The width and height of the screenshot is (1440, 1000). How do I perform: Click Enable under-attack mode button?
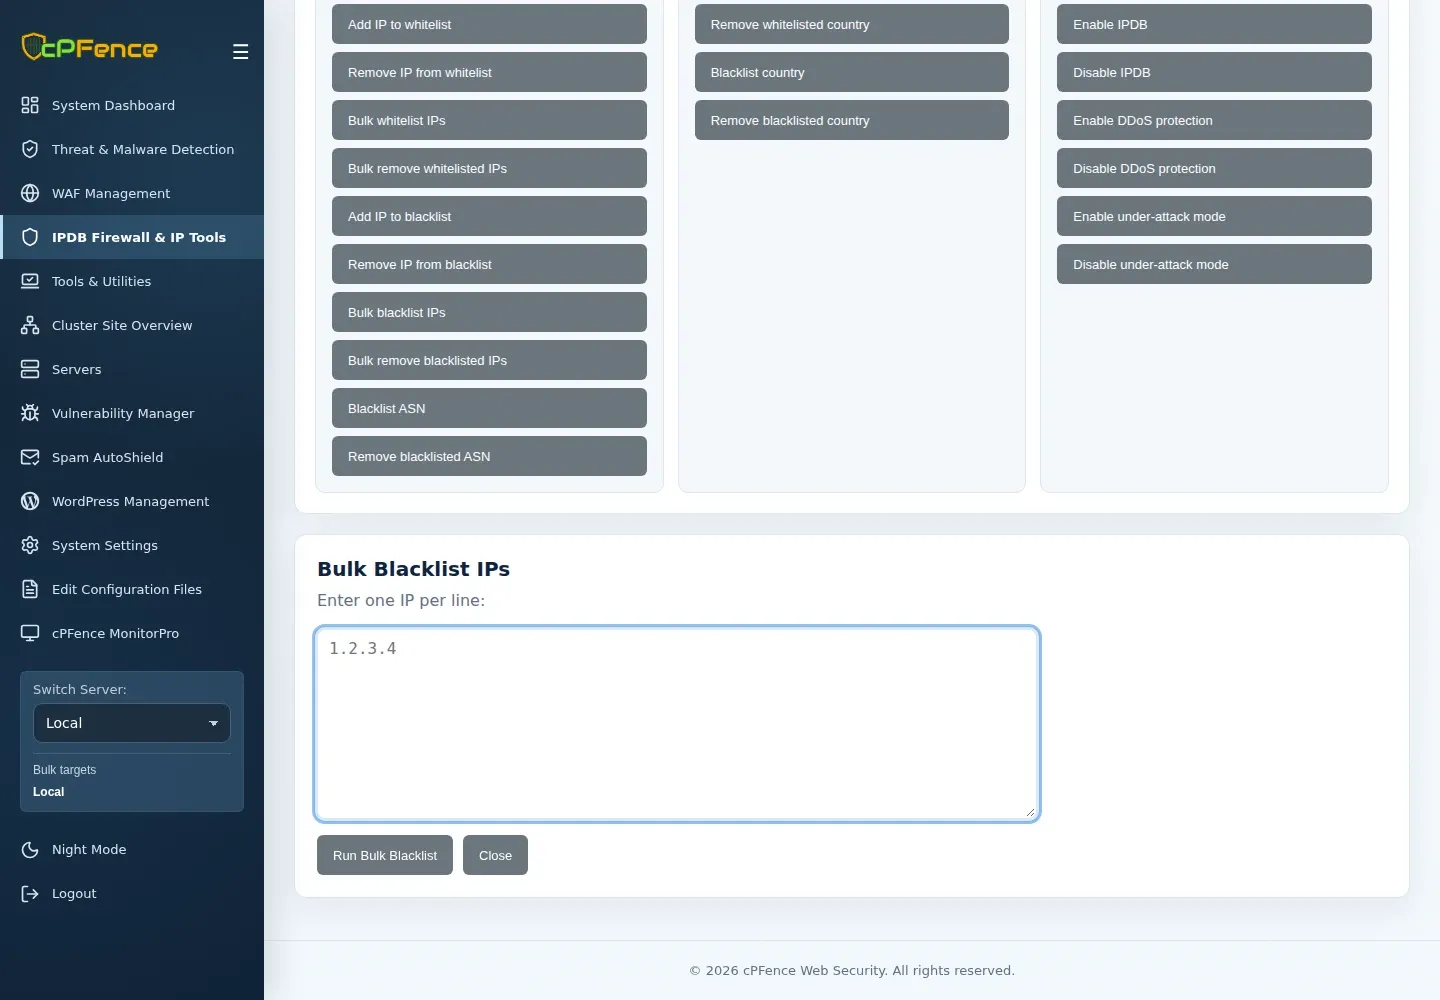(x=1214, y=216)
